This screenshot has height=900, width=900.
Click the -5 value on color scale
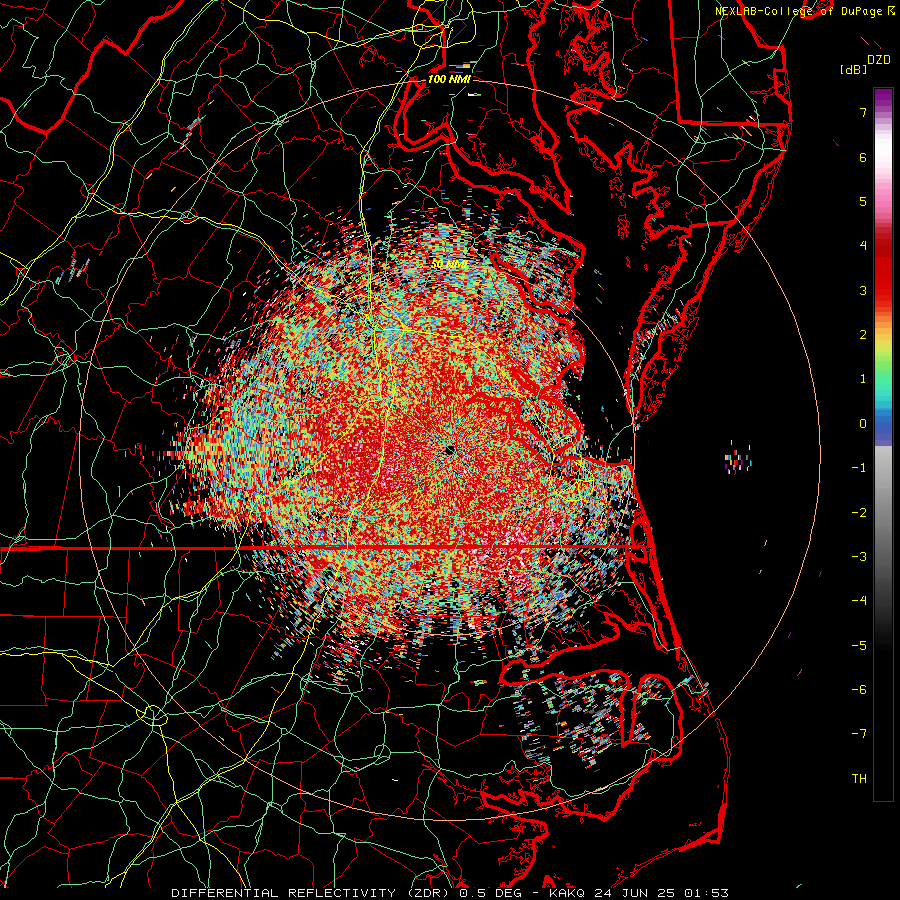pyautogui.click(x=859, y=646)
